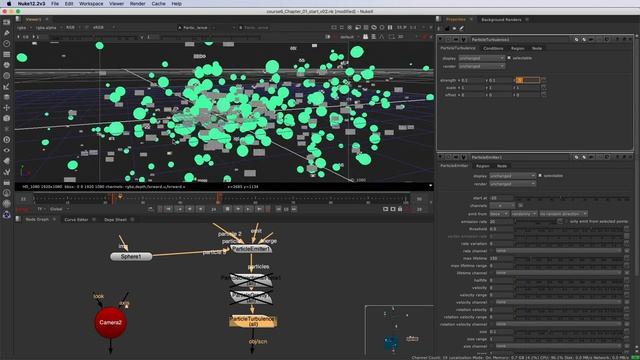
Task: Open the Help menu
Action: pyautogui.click(x=176, y=4)
